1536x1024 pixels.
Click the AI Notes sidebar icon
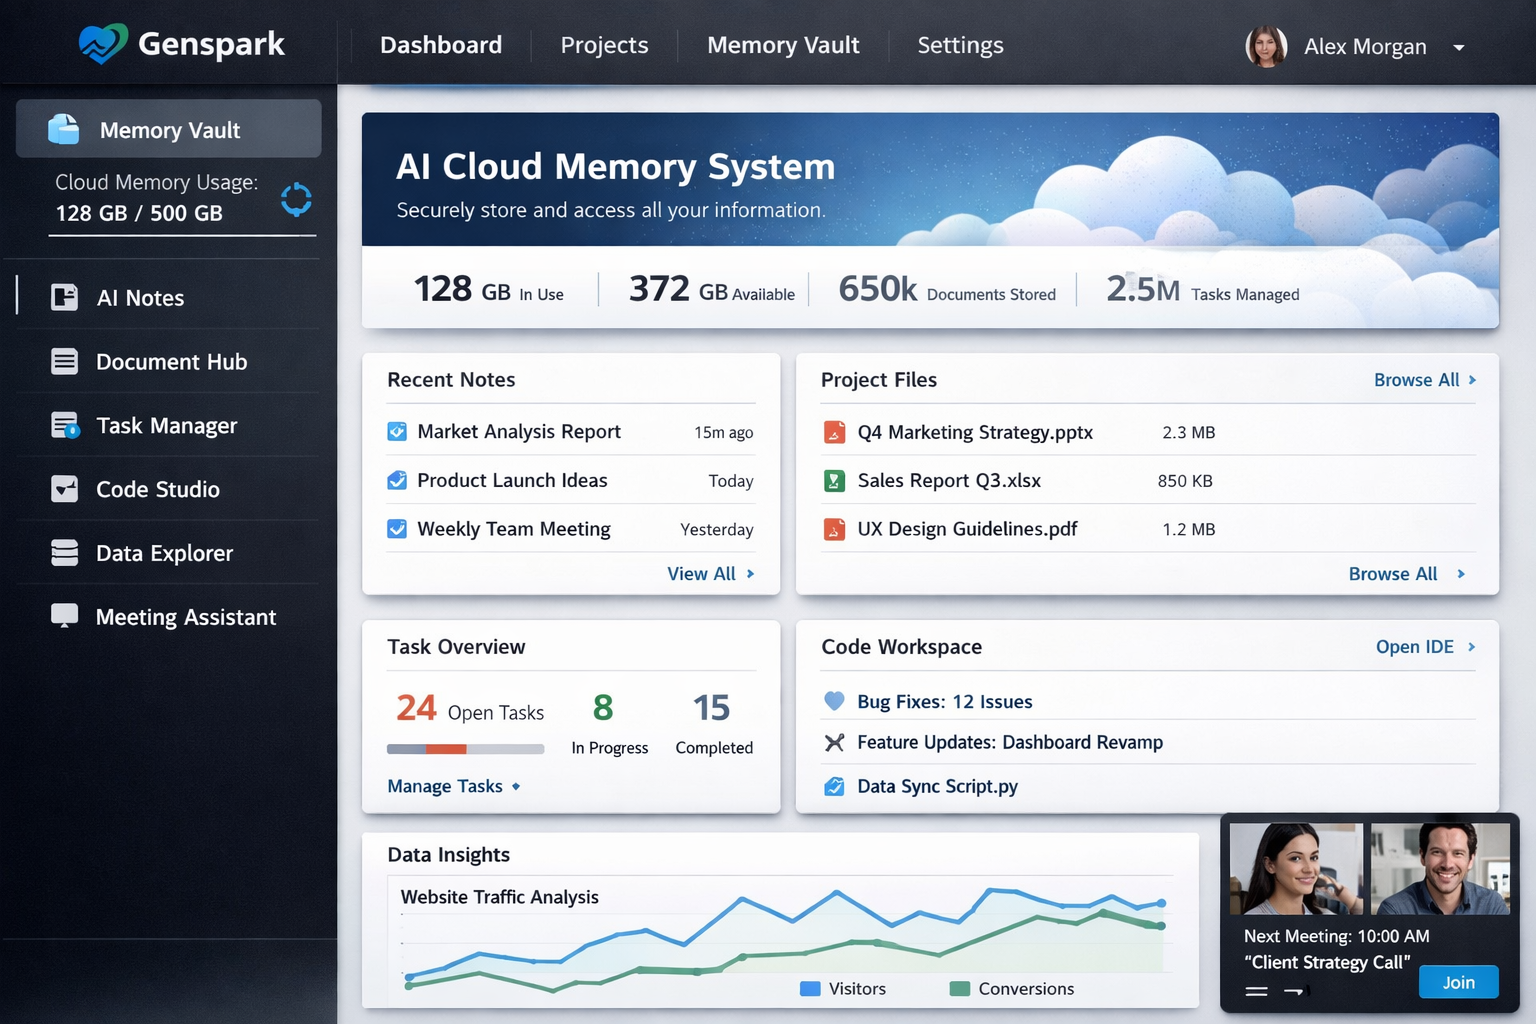(x=64, y=297)
